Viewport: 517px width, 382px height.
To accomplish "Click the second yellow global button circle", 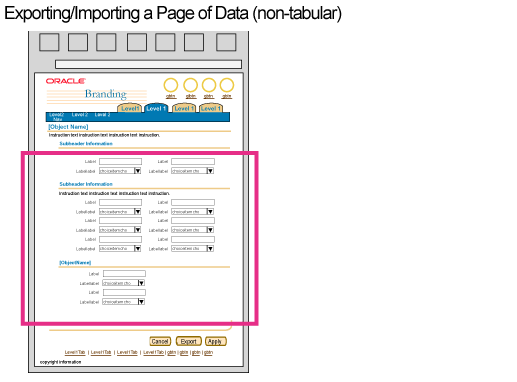I will [x=191, y=85].
